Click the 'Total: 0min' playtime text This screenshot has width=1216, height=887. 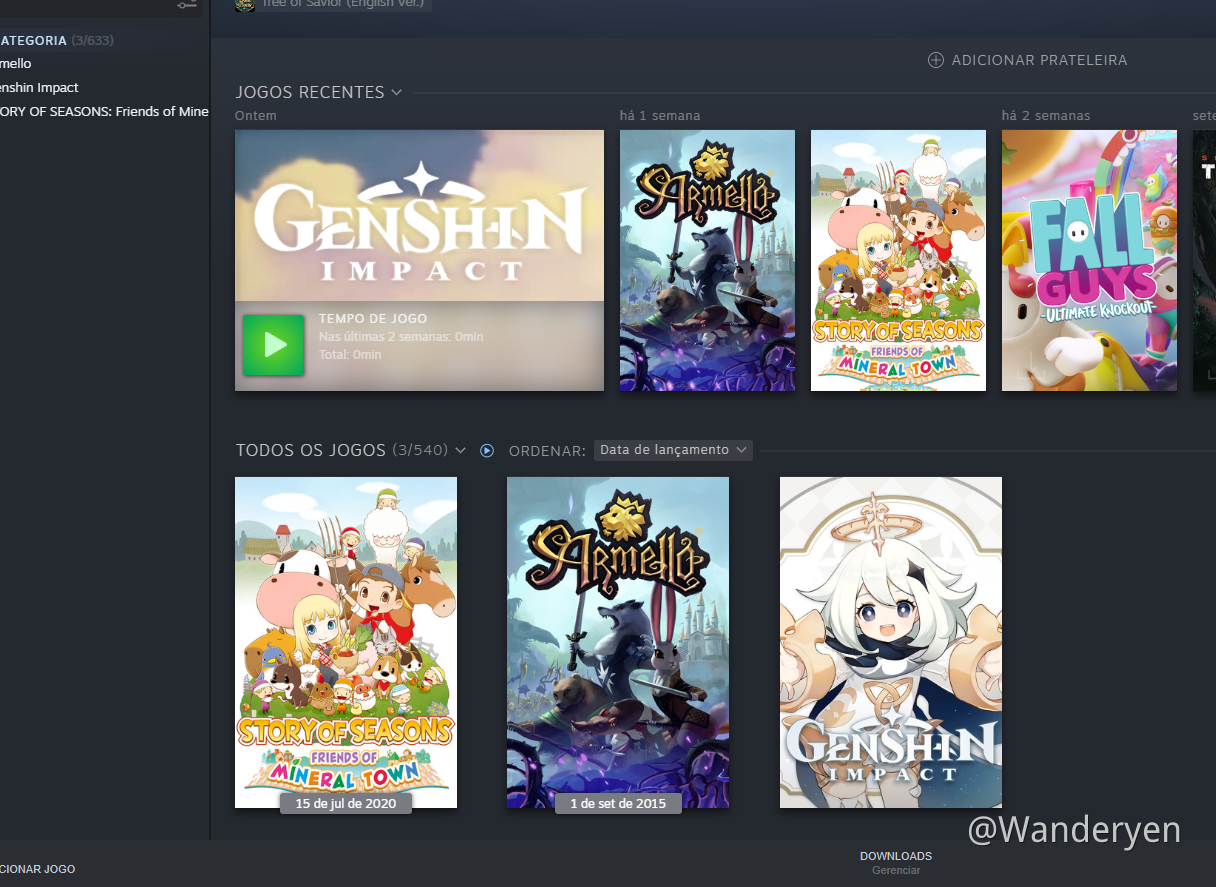[x=350, y=355]
